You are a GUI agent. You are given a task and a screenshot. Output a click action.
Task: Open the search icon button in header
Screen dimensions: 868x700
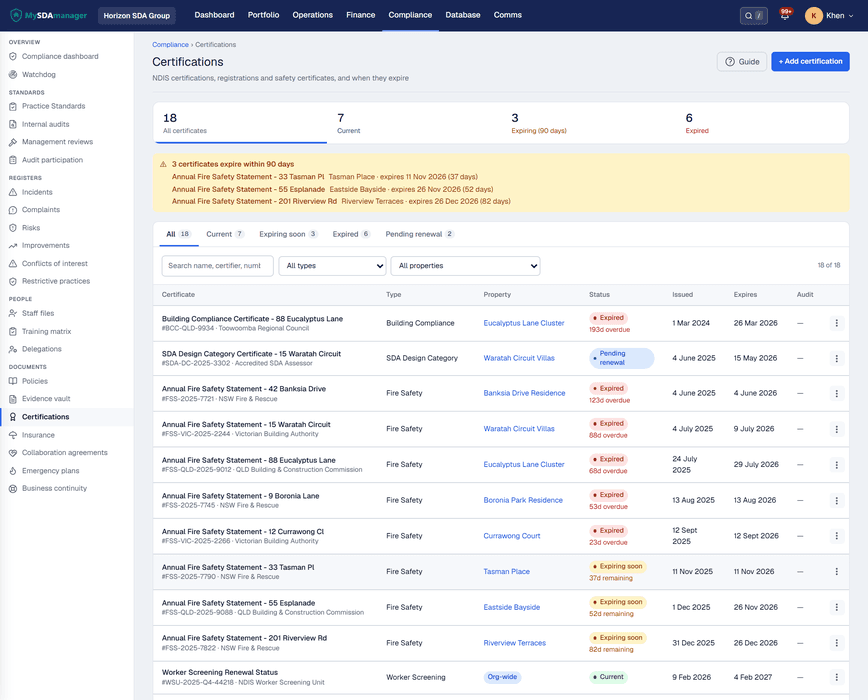tap(753, 15)
